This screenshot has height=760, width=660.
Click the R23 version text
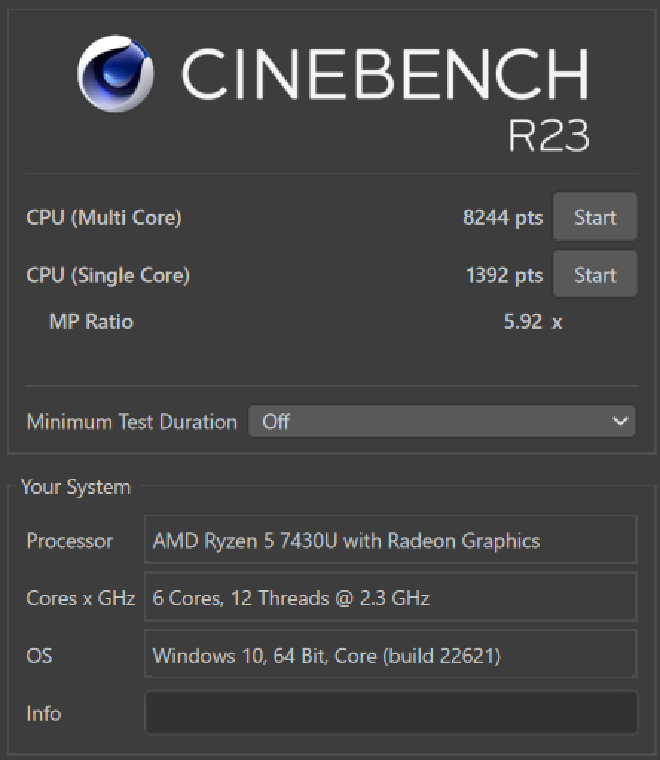point(548,136)
